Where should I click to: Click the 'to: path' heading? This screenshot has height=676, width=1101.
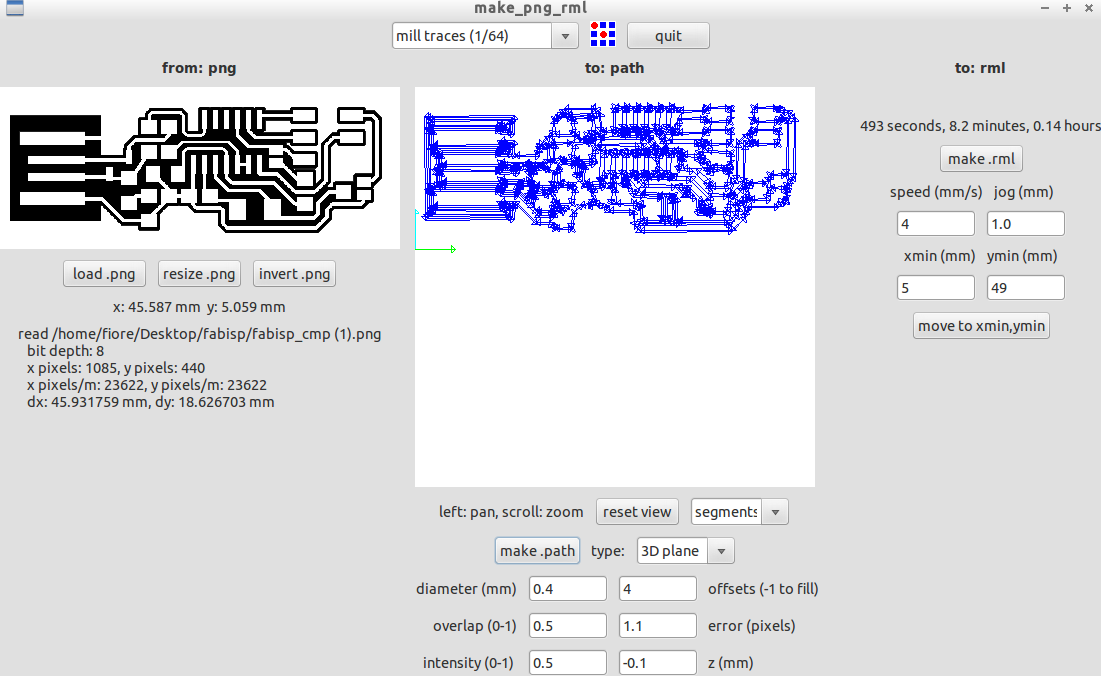coord(614,68)
